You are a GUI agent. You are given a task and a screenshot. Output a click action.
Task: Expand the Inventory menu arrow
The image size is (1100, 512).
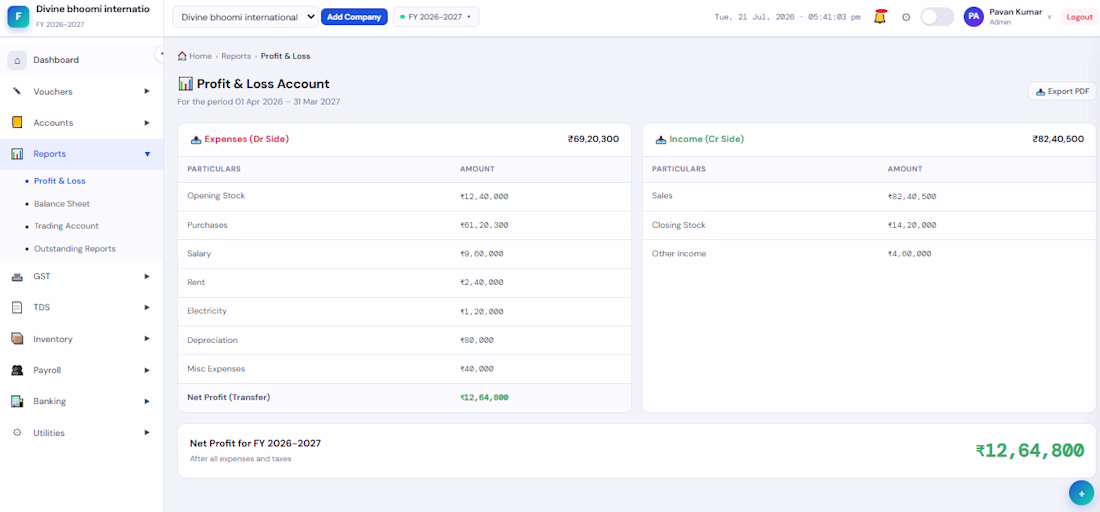tap(147, 339)
